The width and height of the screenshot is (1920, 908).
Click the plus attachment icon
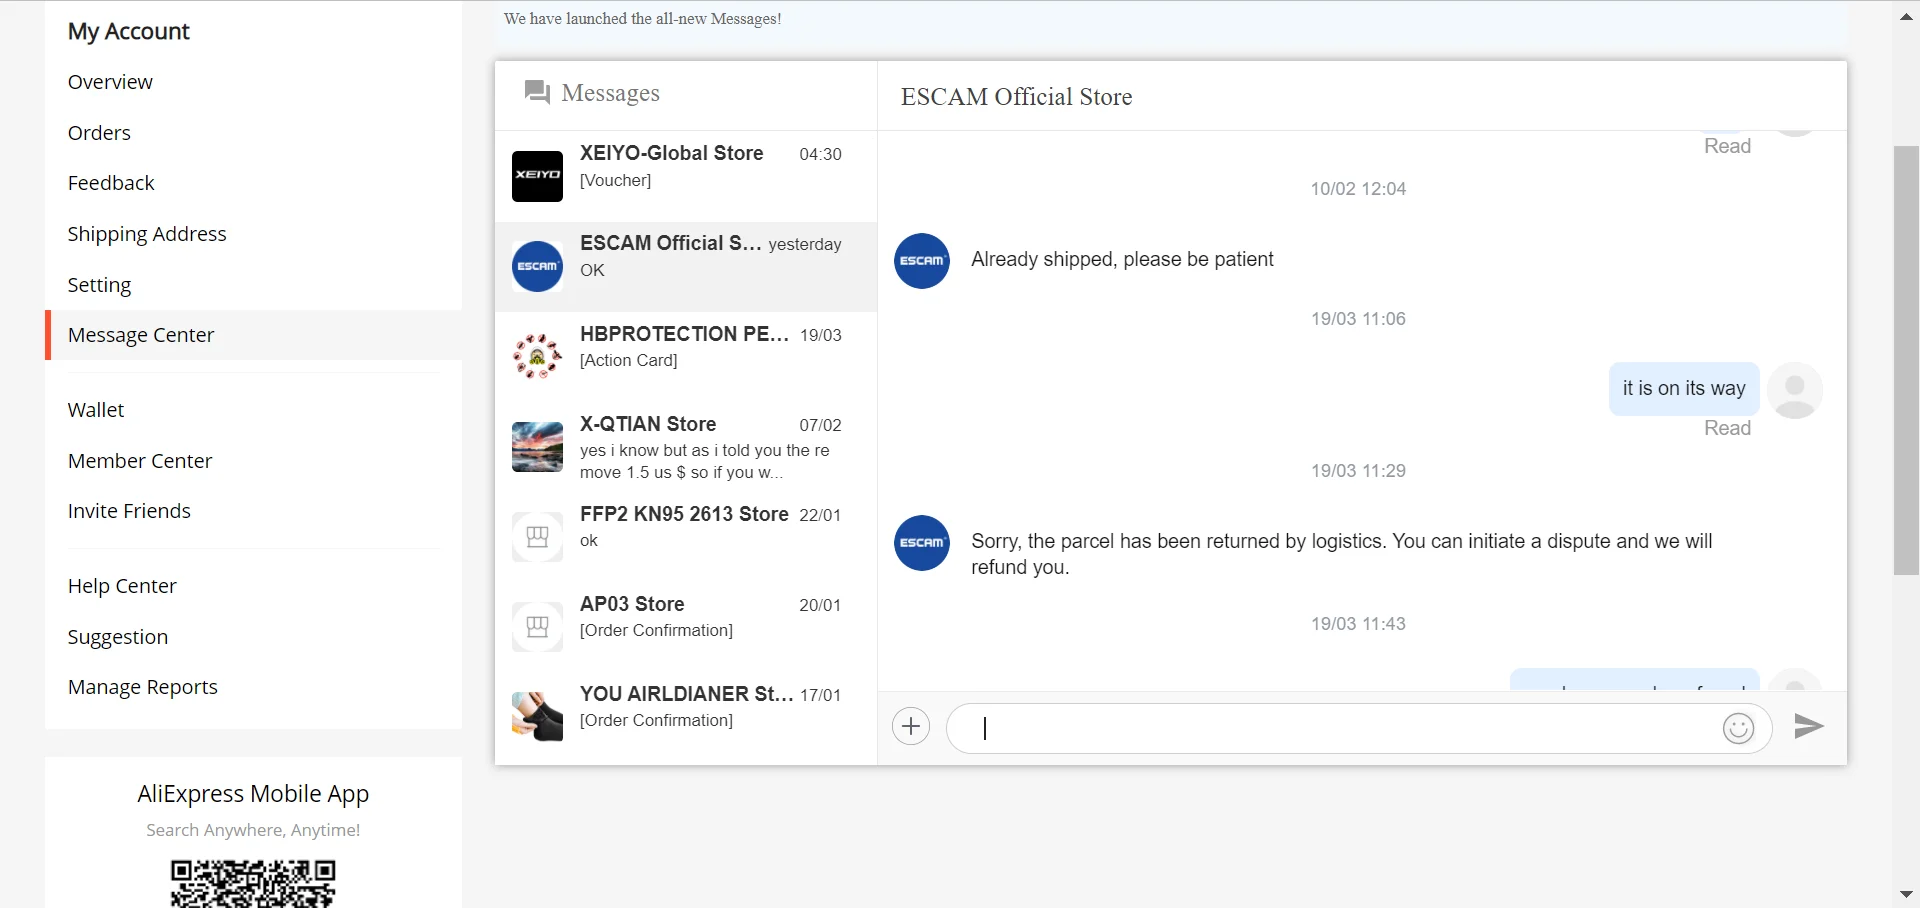tap(911, 727)
